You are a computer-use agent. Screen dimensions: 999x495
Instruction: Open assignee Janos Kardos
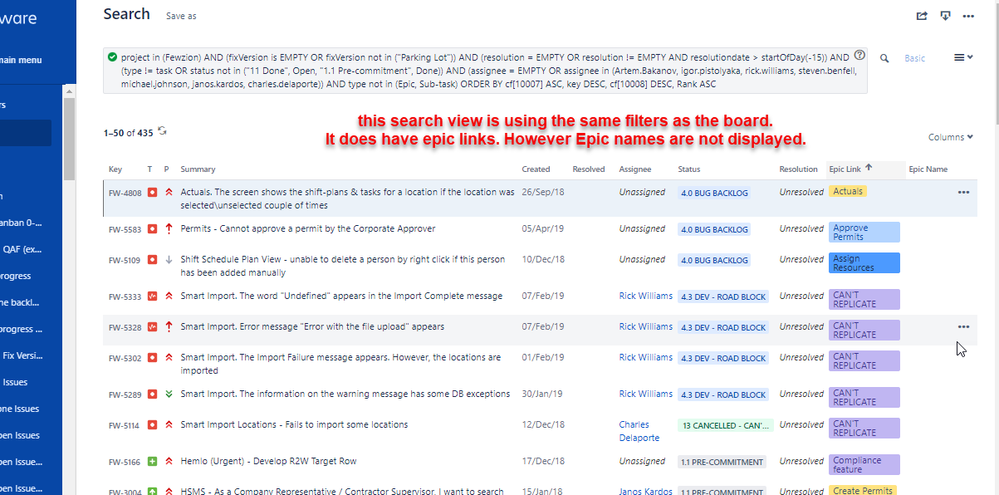pyautogui.click(x=645, y=491)
